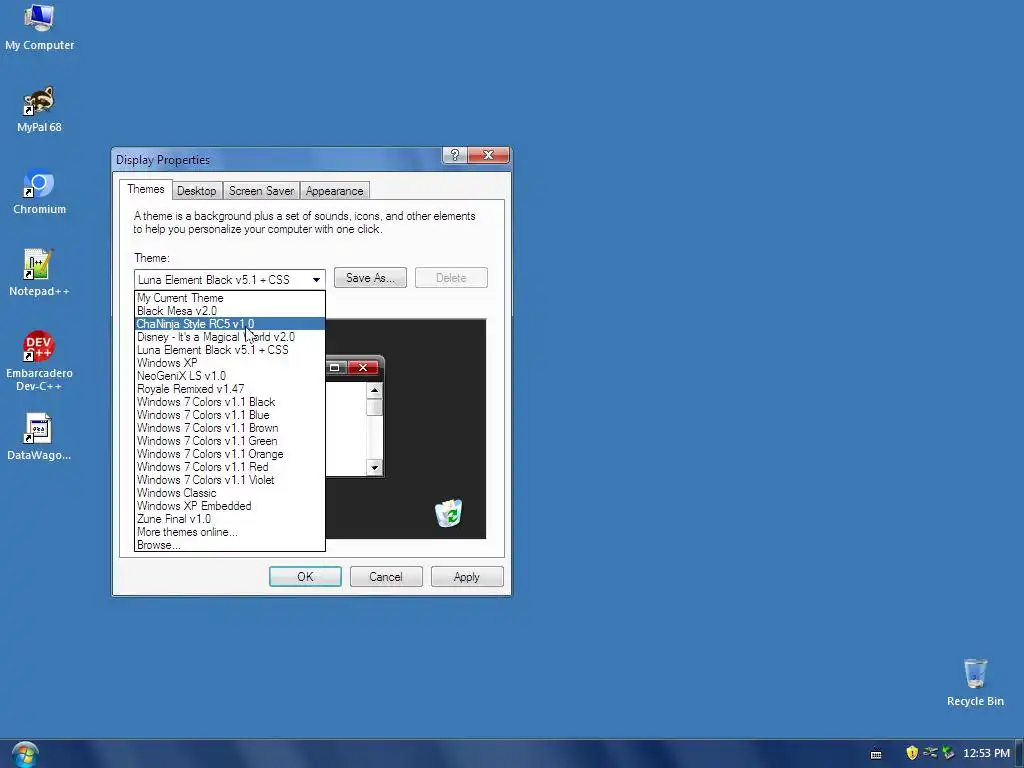This screenshot has width=1024, height=768.
Task: Select the Embarcadero Dev-C++ desktop icon
Action: 39,360
